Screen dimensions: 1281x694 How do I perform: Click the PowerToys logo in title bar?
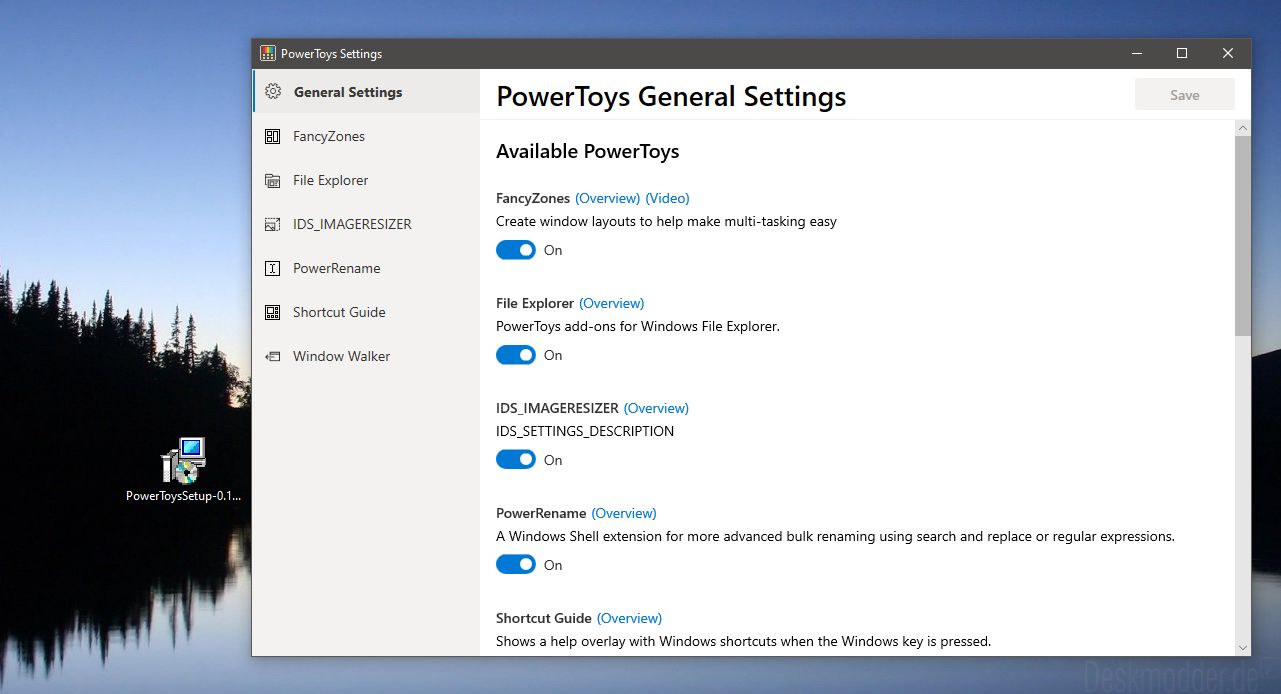point(268,54)
